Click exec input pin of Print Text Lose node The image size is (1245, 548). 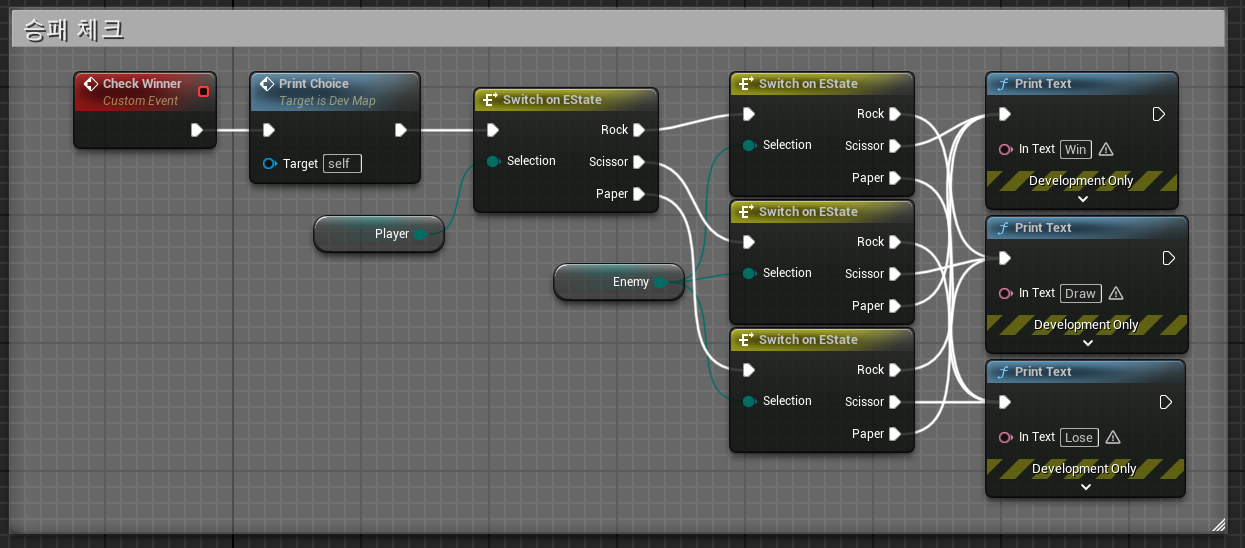click(1005, 402)
